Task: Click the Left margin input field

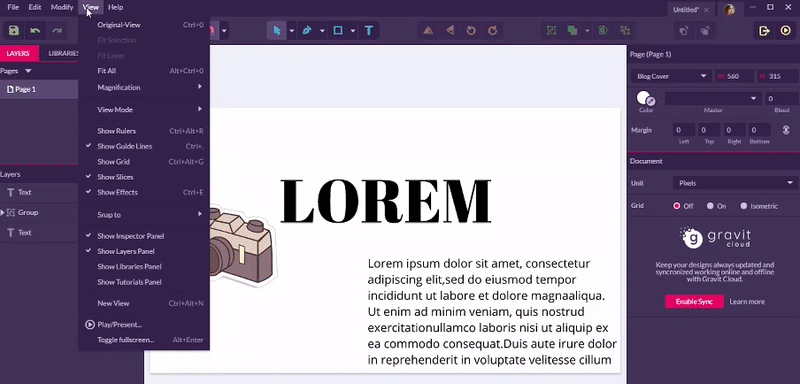Action: (x=684, y=130)
